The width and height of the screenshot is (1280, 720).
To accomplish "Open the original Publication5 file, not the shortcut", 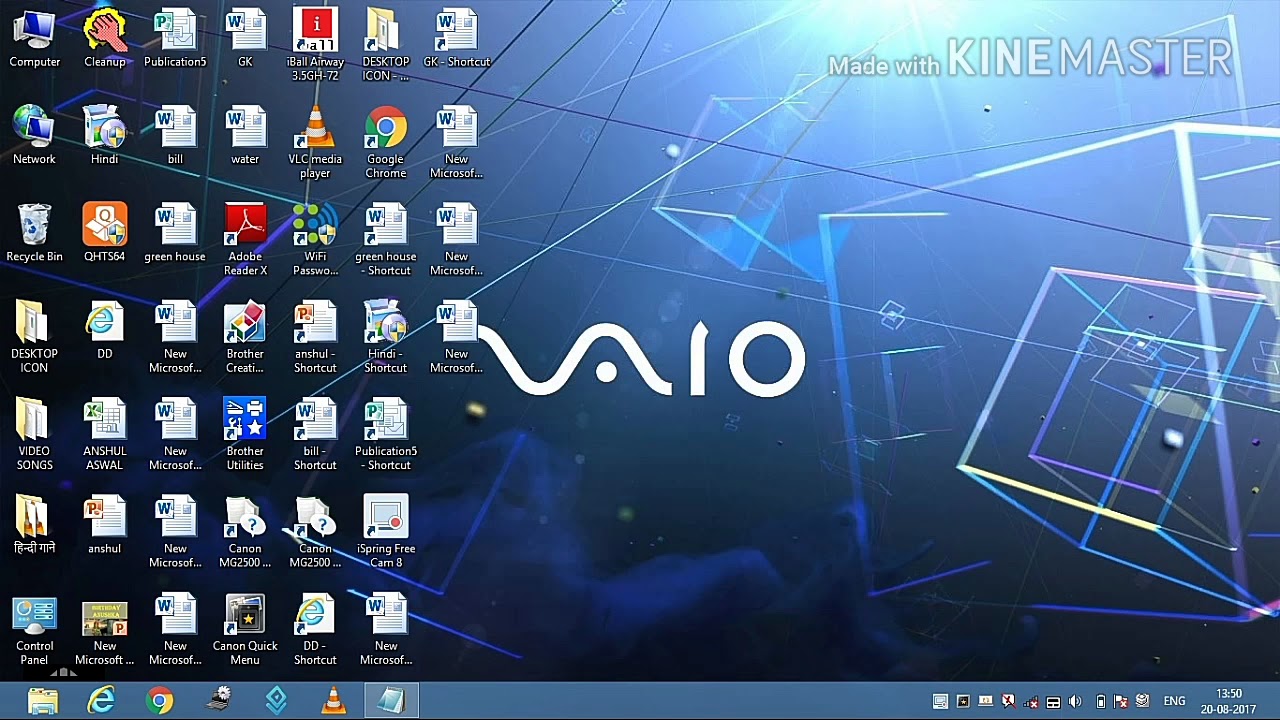I will pos(175,39).
